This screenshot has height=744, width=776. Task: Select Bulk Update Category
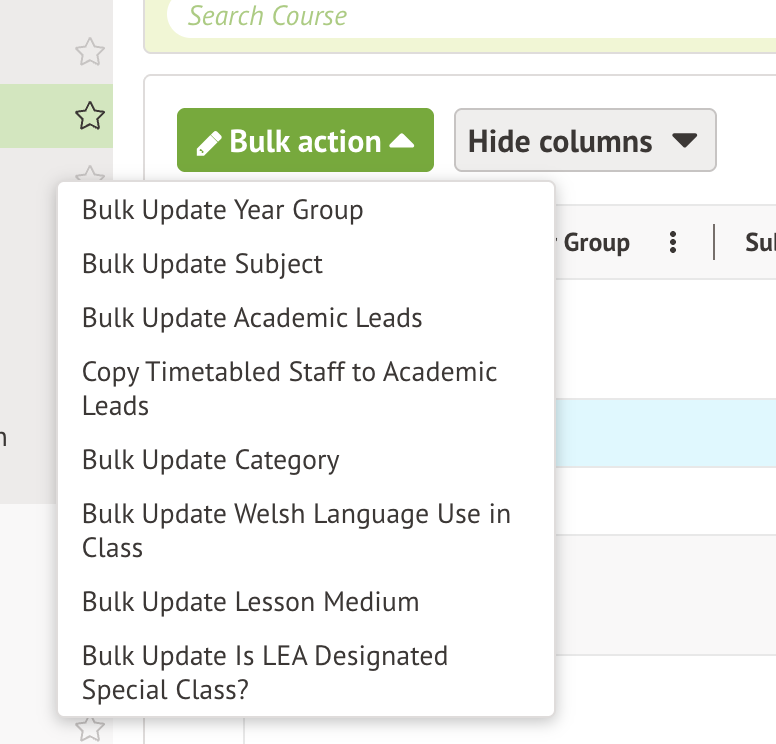(x=210, y=460)
